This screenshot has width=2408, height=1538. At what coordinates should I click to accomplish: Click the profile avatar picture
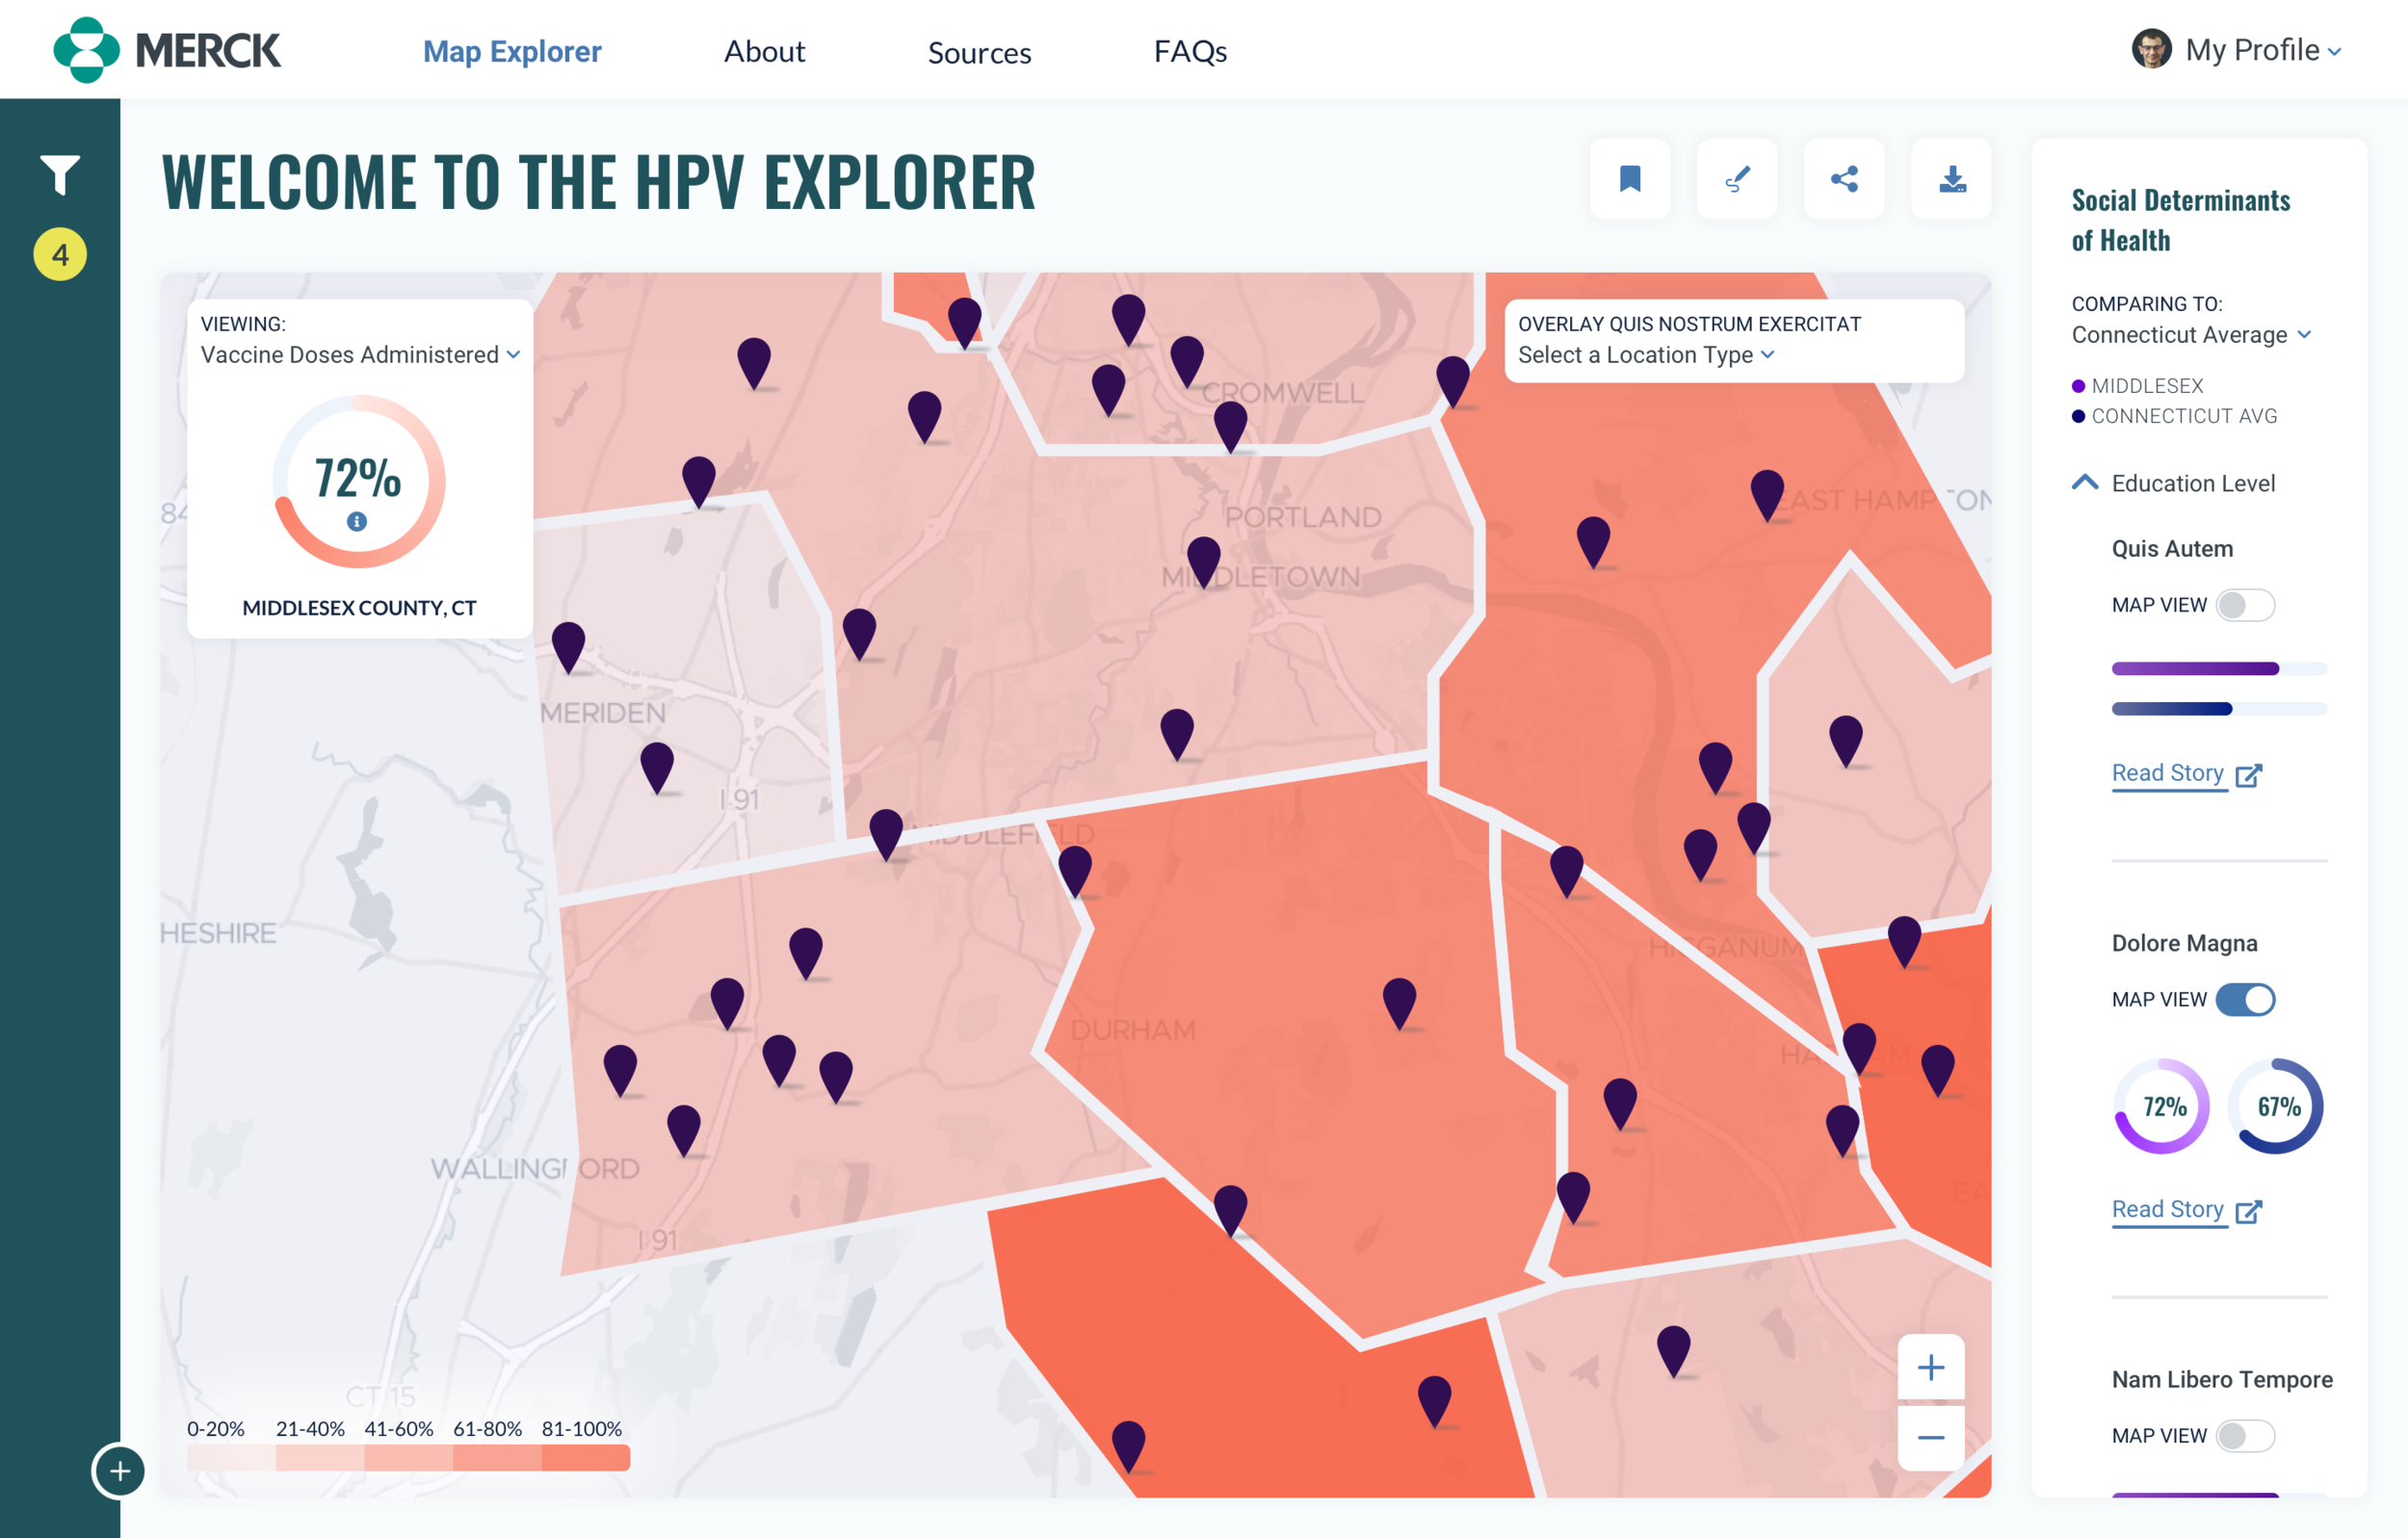[2151, 49]
